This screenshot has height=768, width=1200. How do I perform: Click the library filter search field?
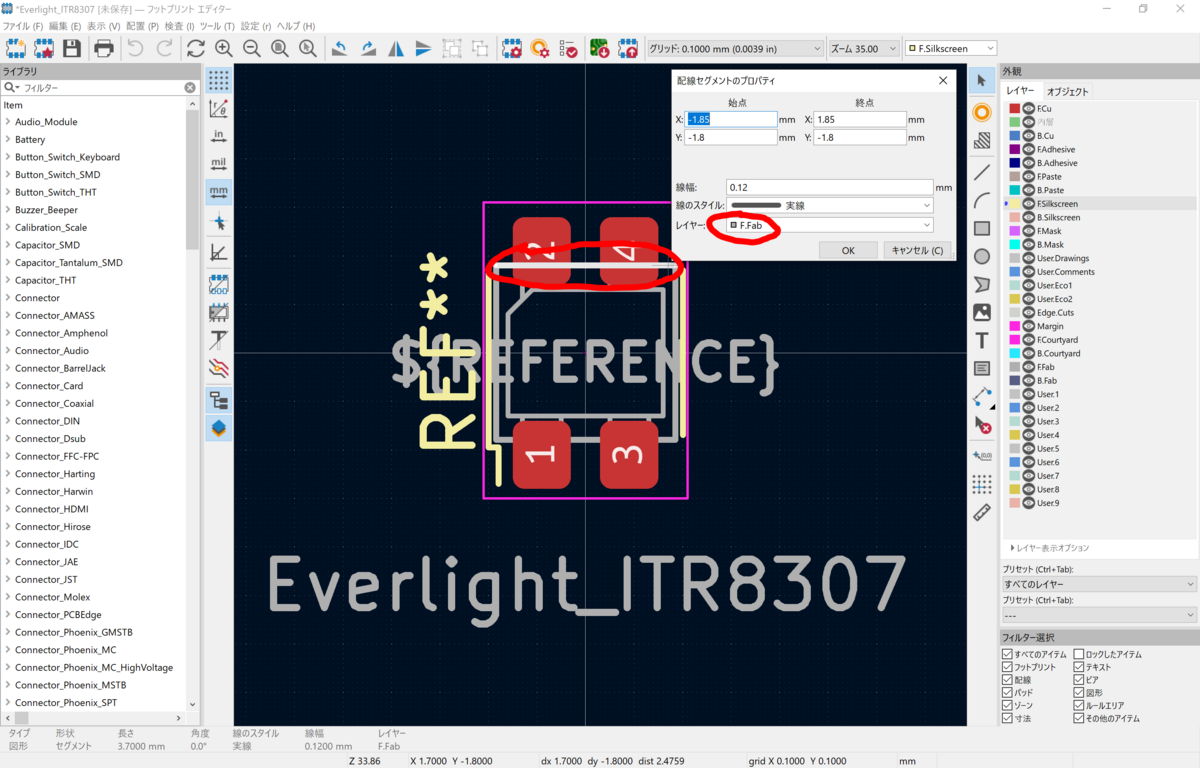(100, 88)
